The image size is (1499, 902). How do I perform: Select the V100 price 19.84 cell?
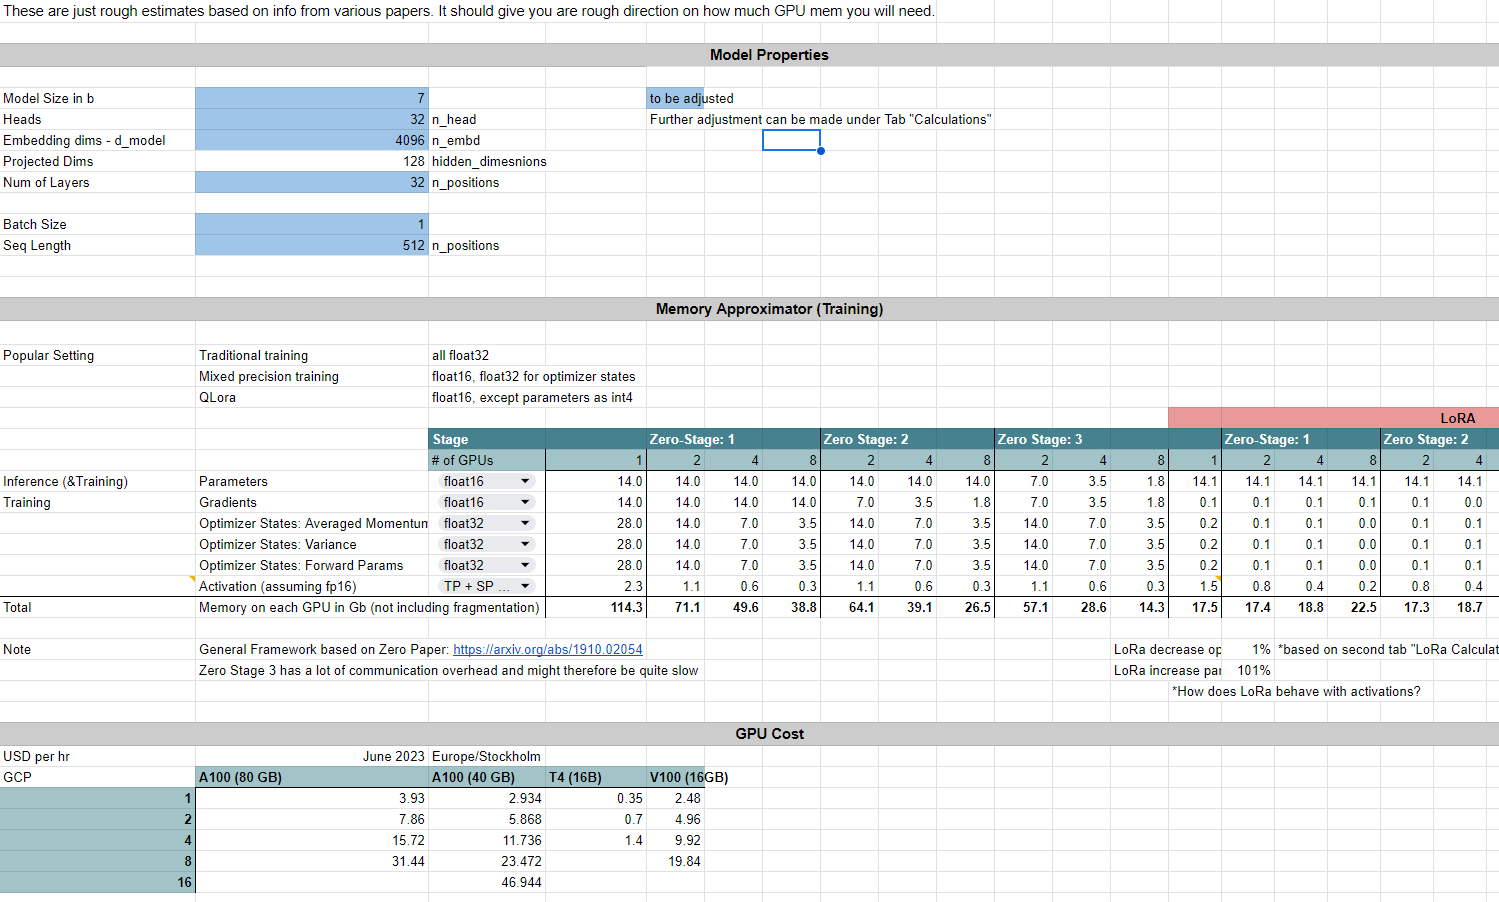tap(675, 861)
